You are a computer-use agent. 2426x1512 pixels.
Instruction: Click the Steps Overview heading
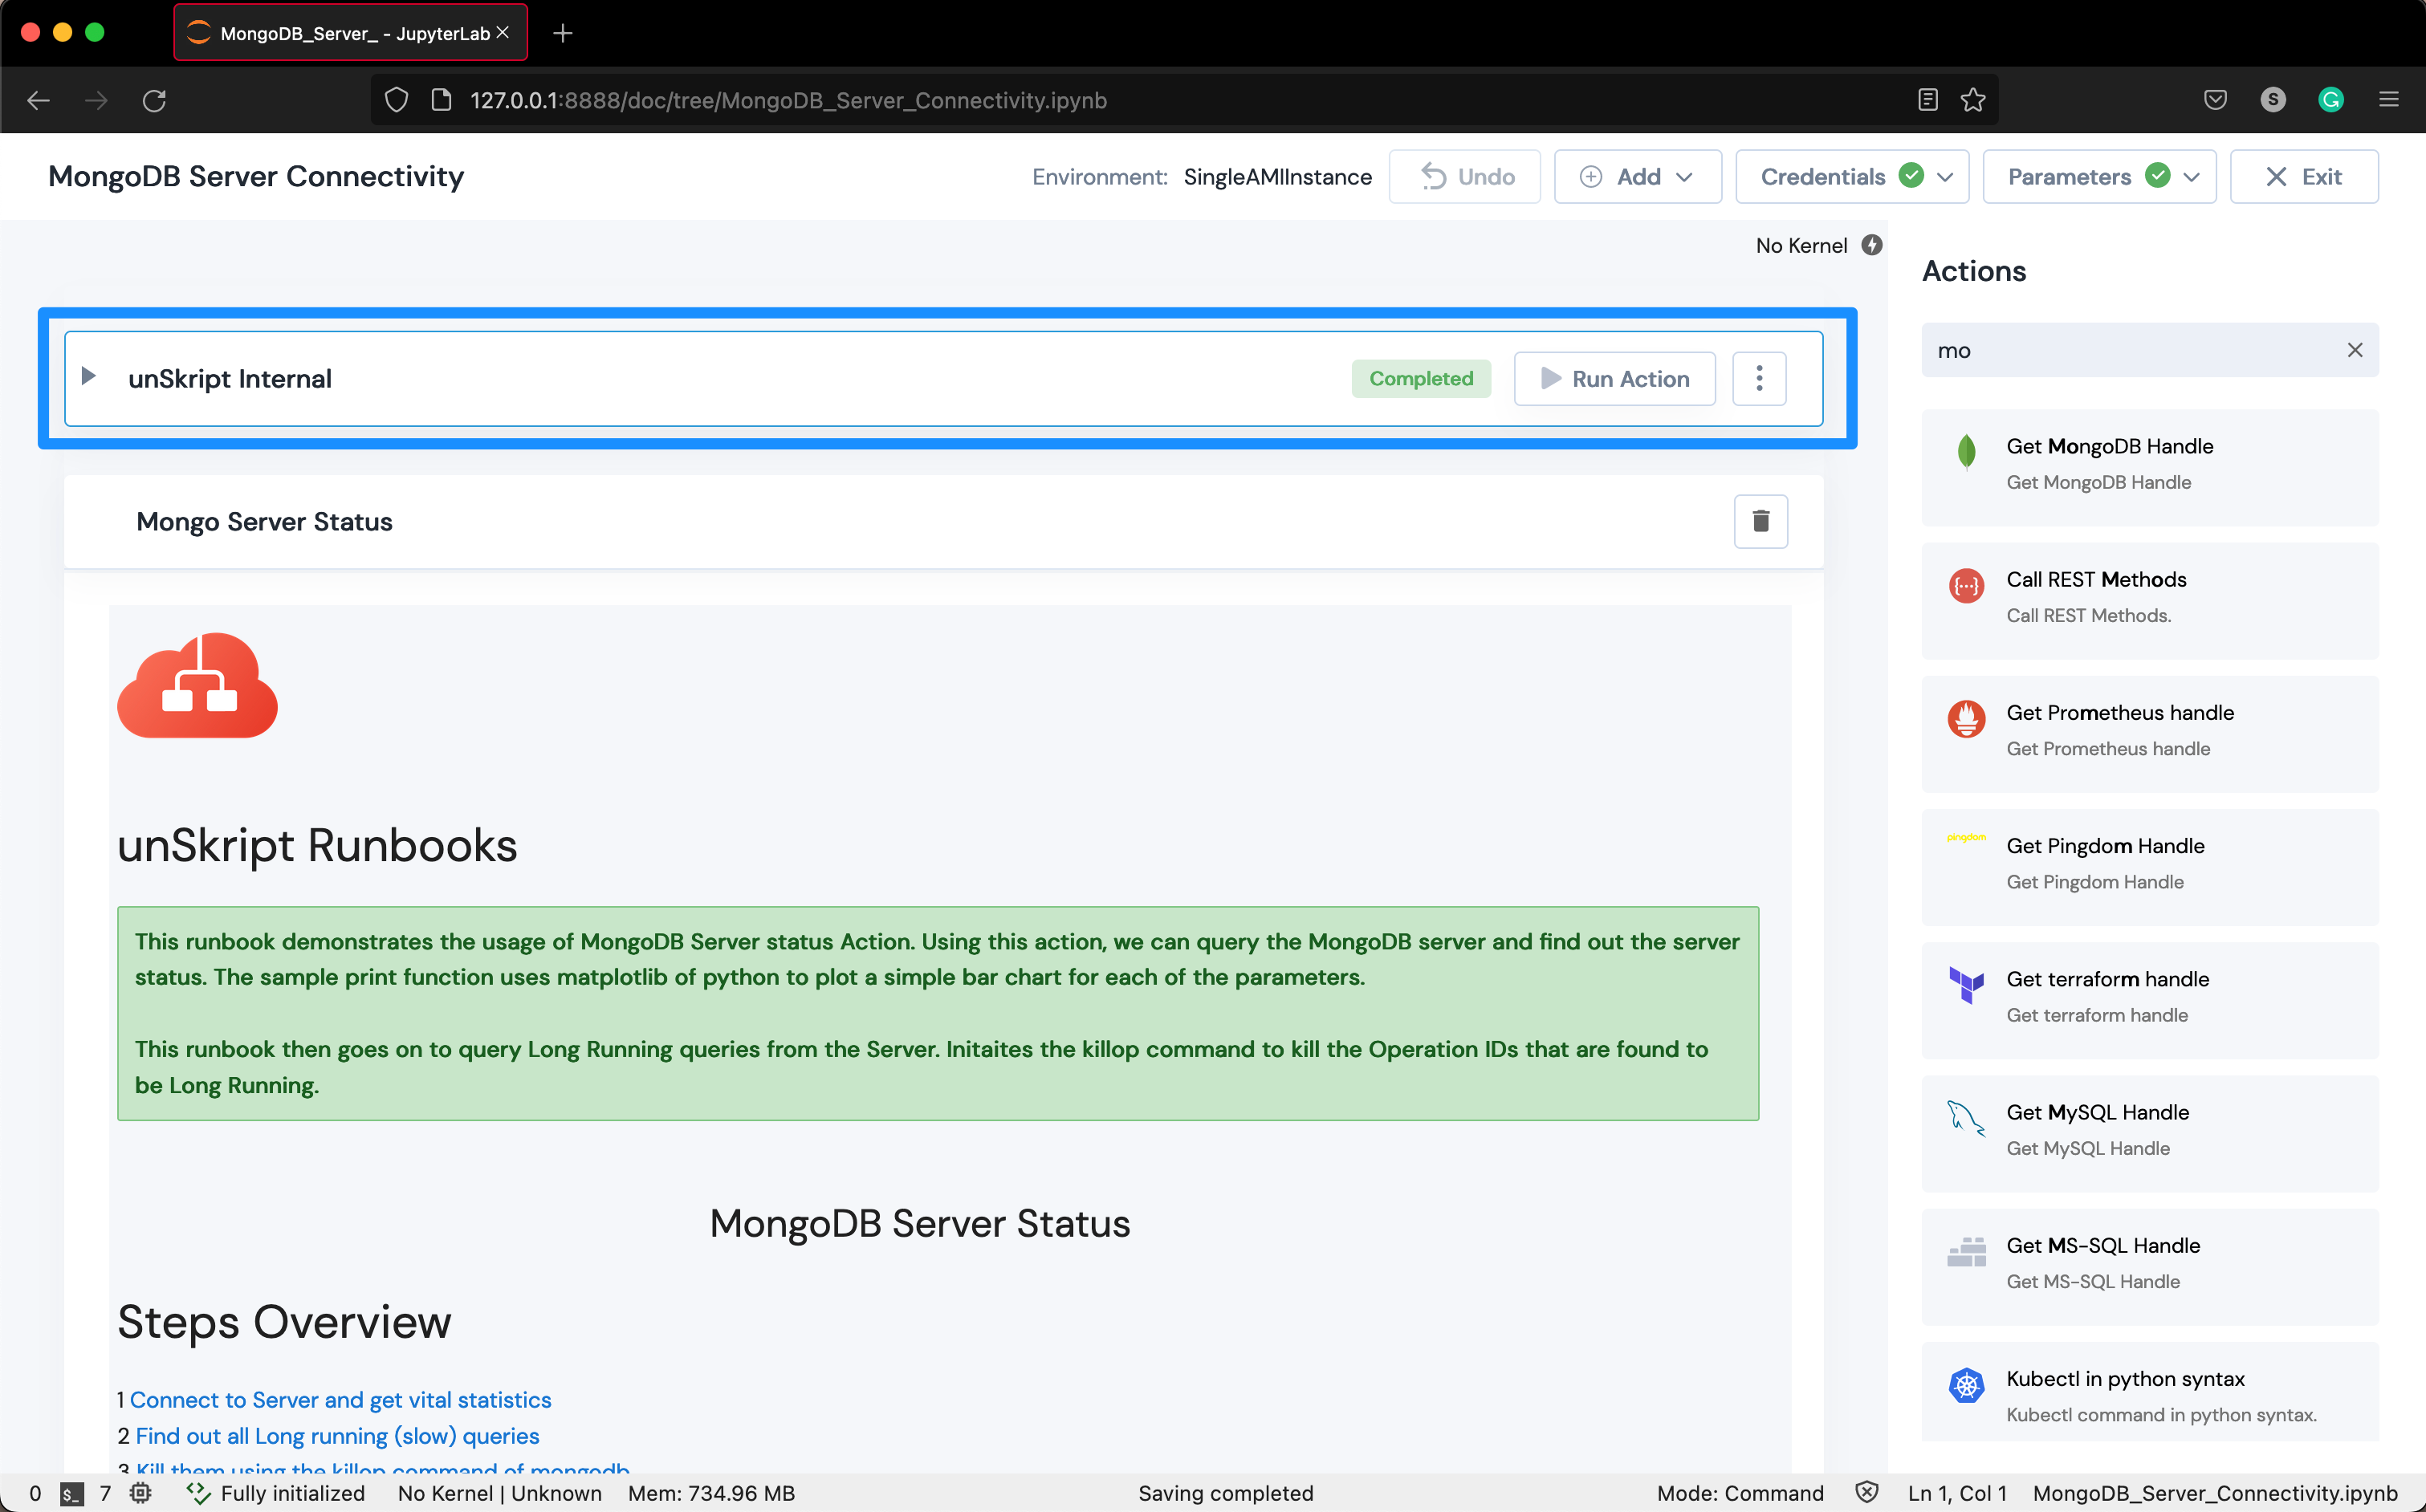[x=284, y=1322]
